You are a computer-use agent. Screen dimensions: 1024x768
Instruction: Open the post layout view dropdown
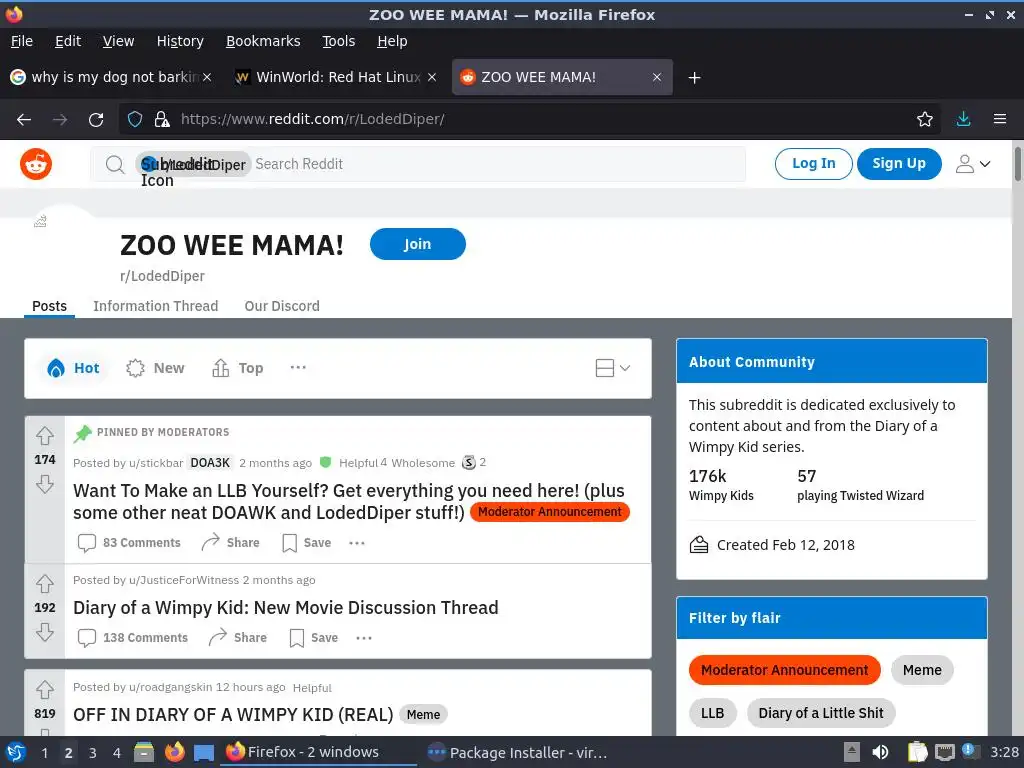pos(613,368)
